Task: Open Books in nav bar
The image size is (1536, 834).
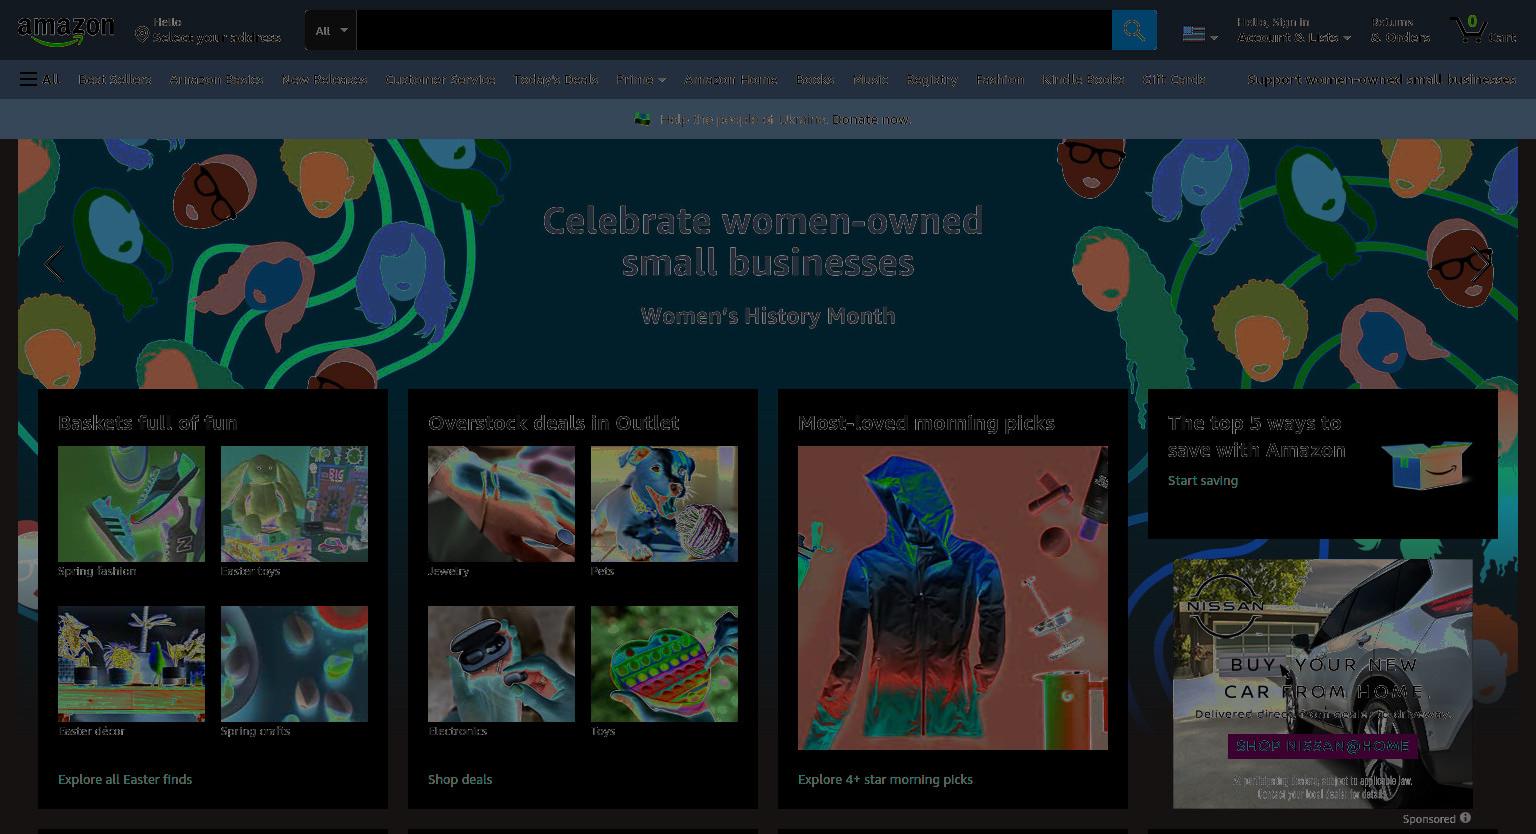Action: pos(815,79)
